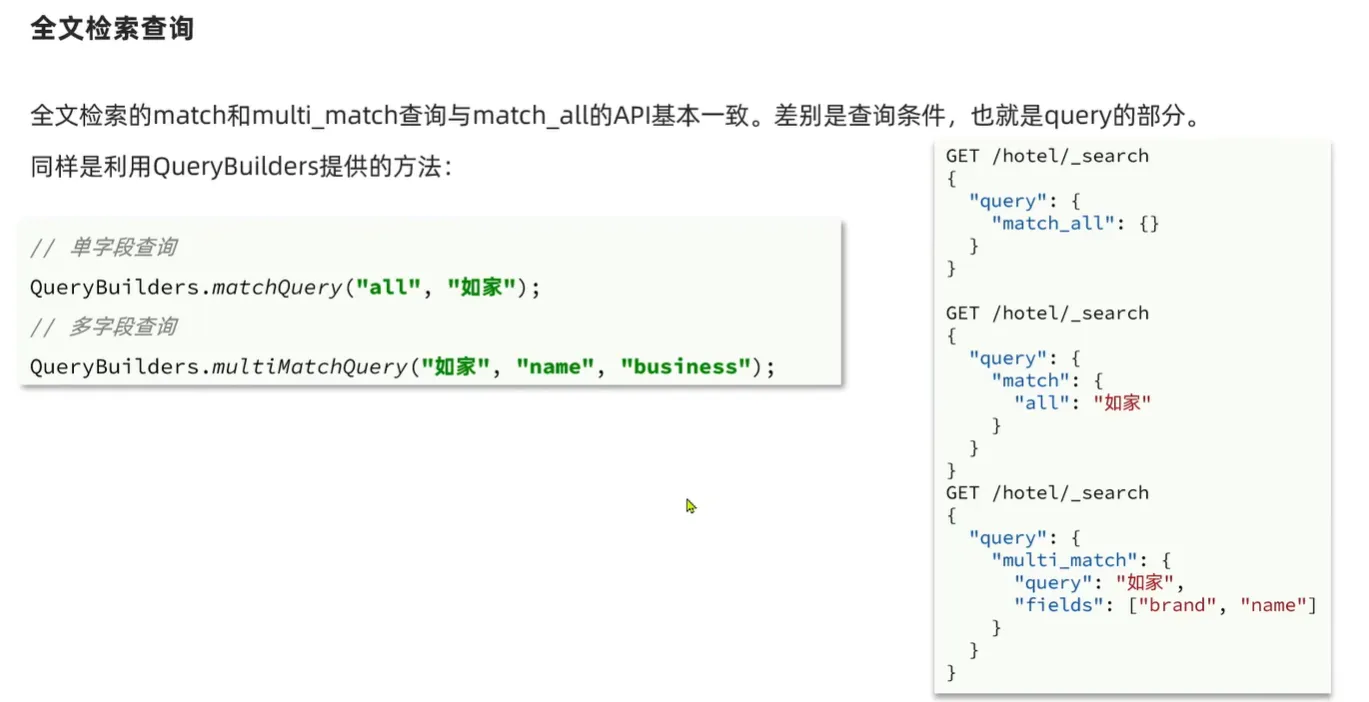Click the "business" argument in multiMatchQuery
Image resolution: width=1369 pixels, height=702 pixels.
(x=685, y=367)
